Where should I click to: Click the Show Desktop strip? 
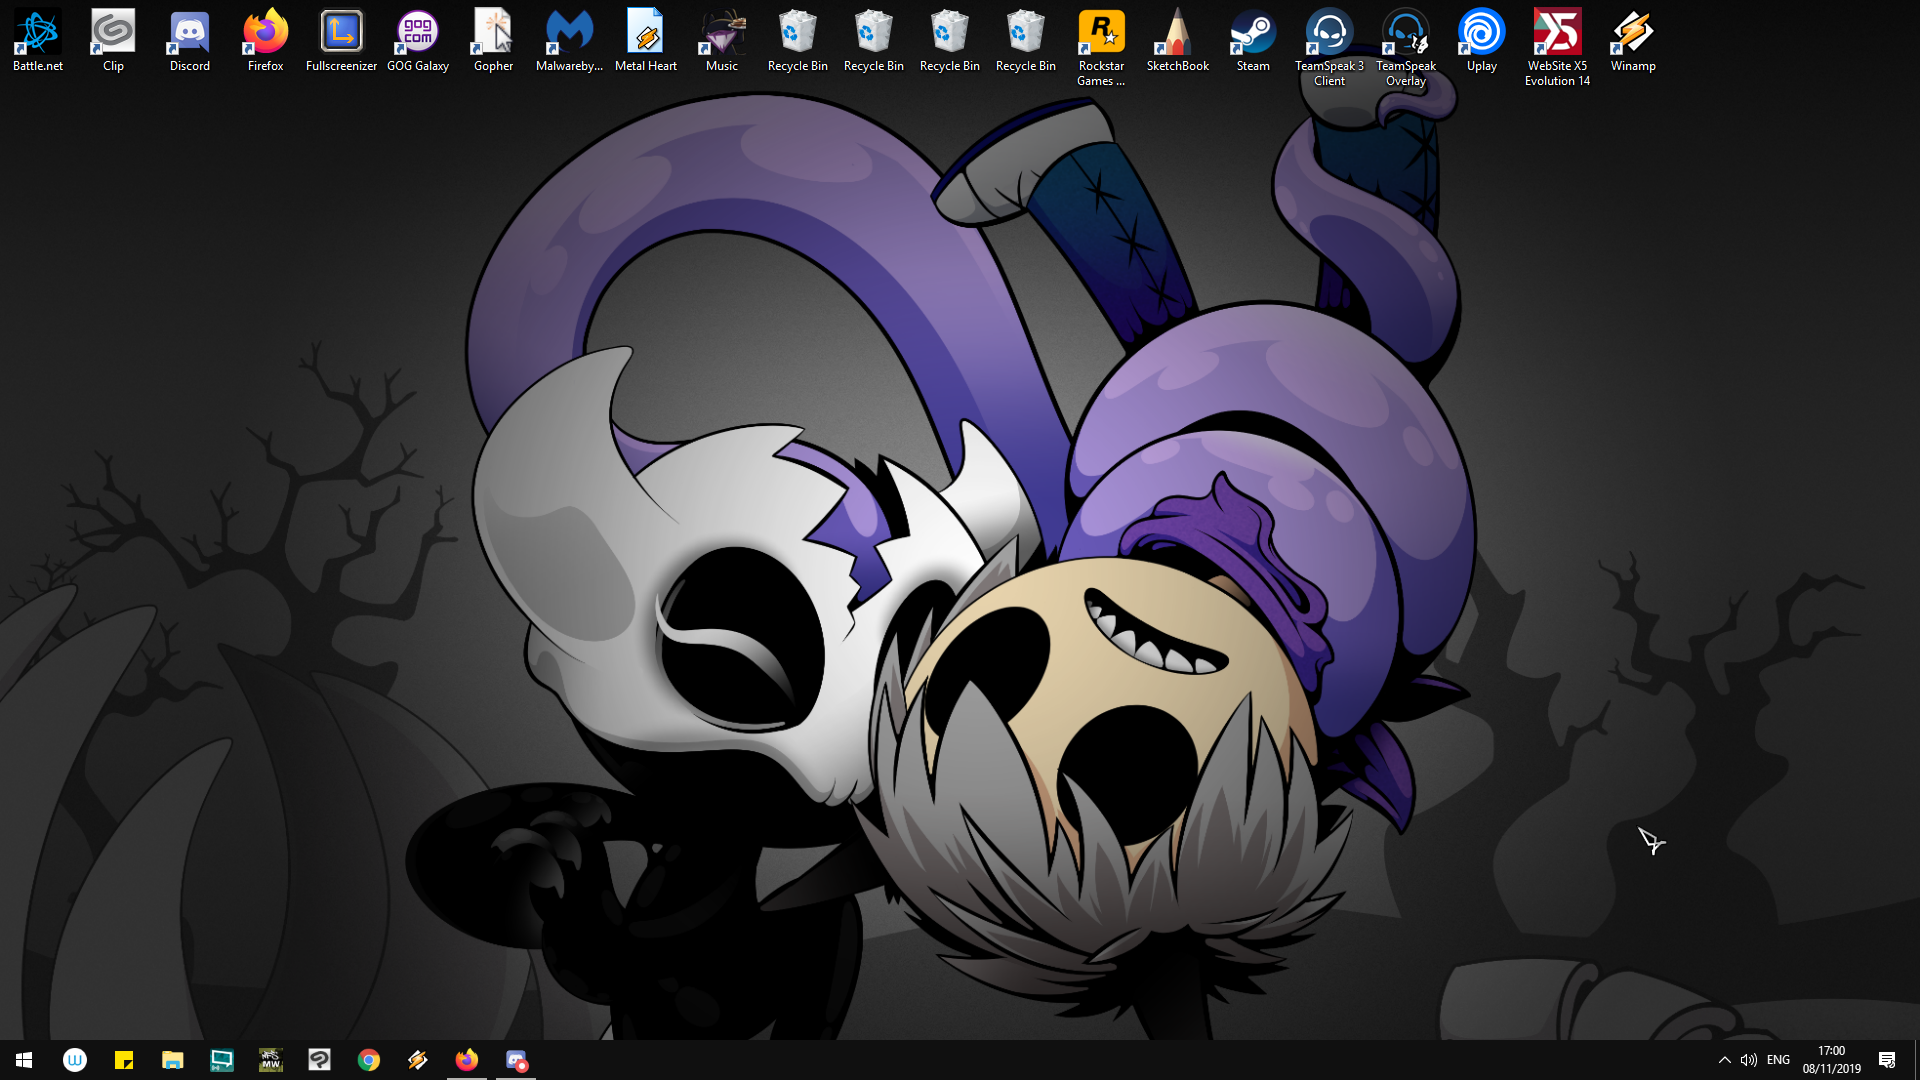tap(1916, 1060)
